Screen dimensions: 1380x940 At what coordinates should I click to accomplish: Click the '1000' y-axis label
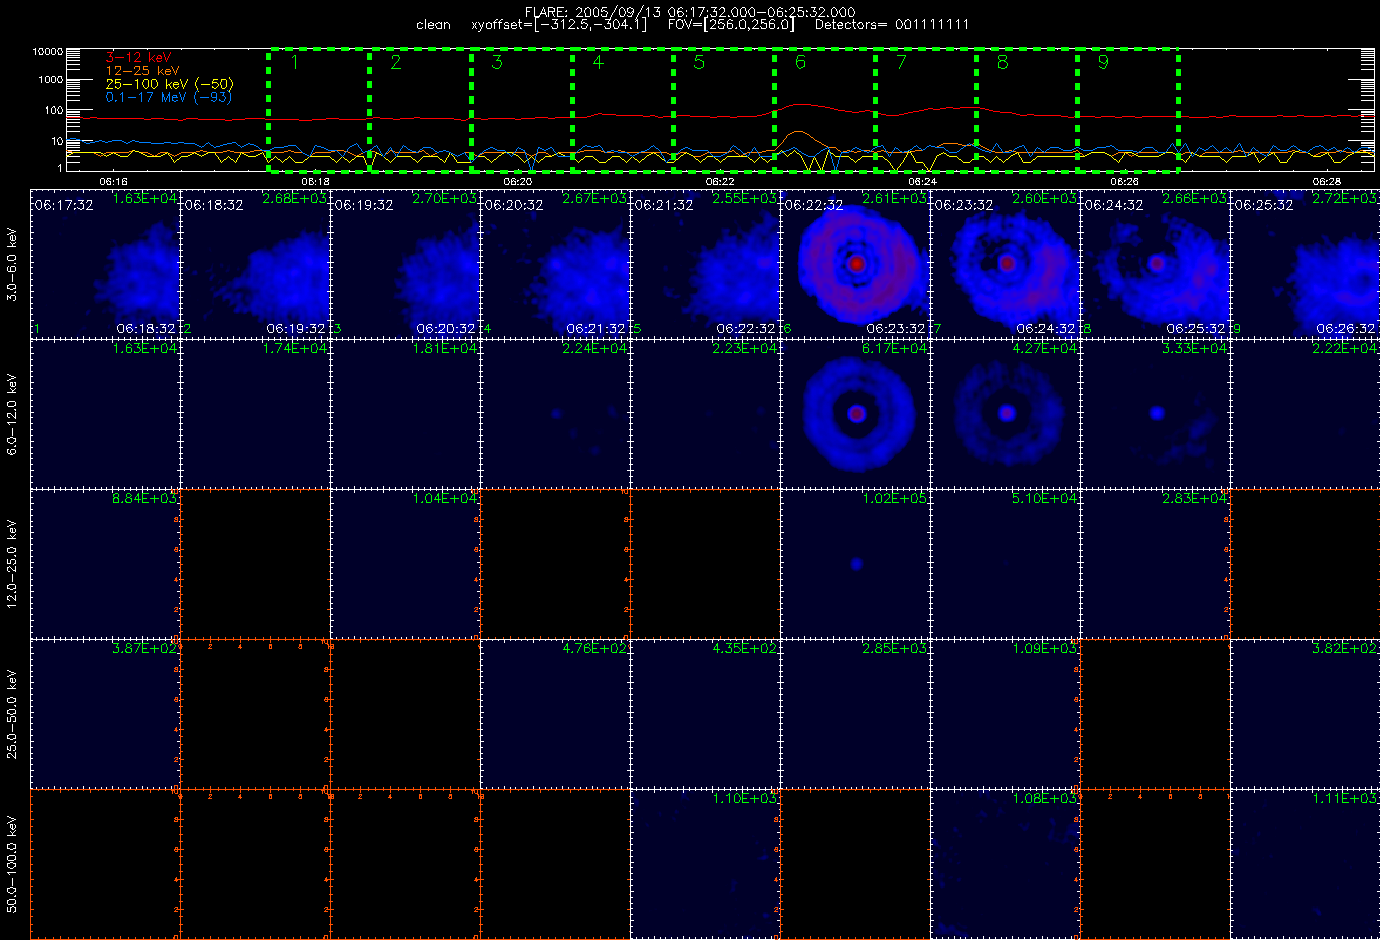pyautogui.click(x=50, y=79)
